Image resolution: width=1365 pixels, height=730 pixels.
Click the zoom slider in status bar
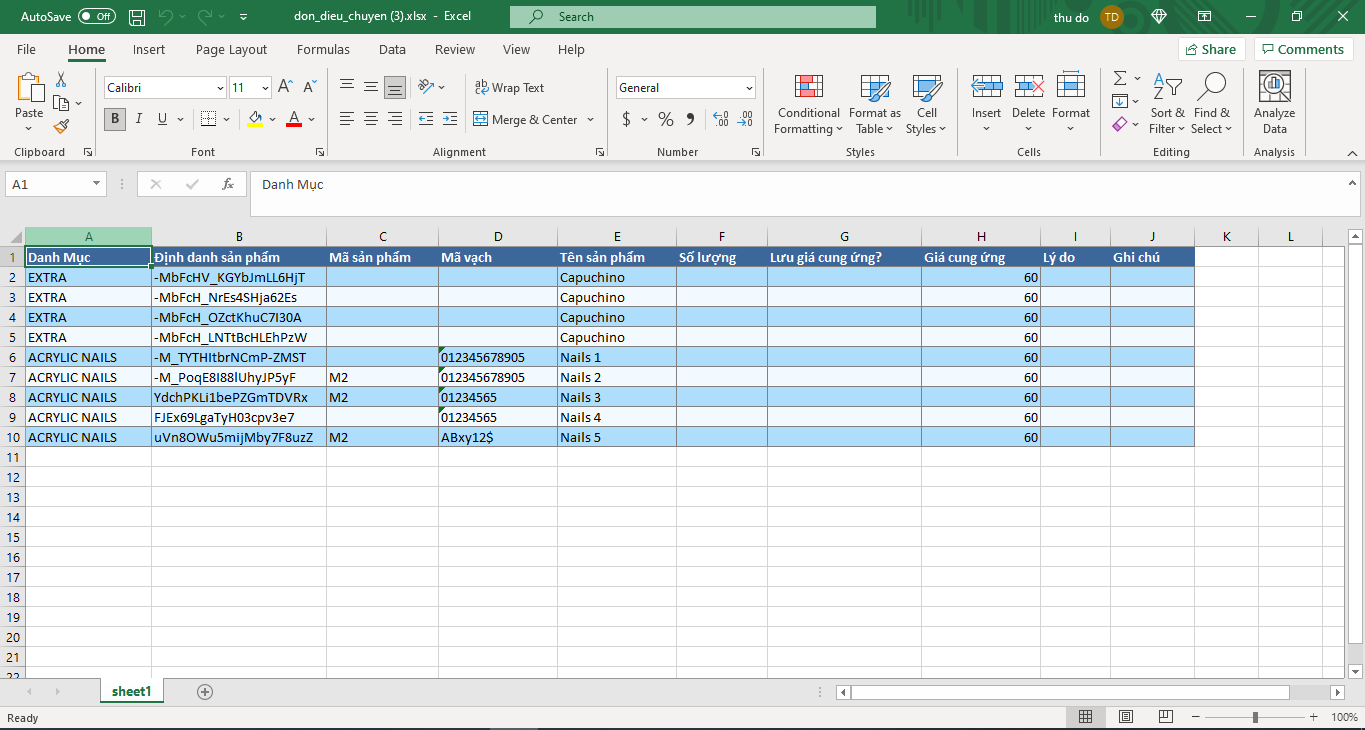[x=1255, y=717]
